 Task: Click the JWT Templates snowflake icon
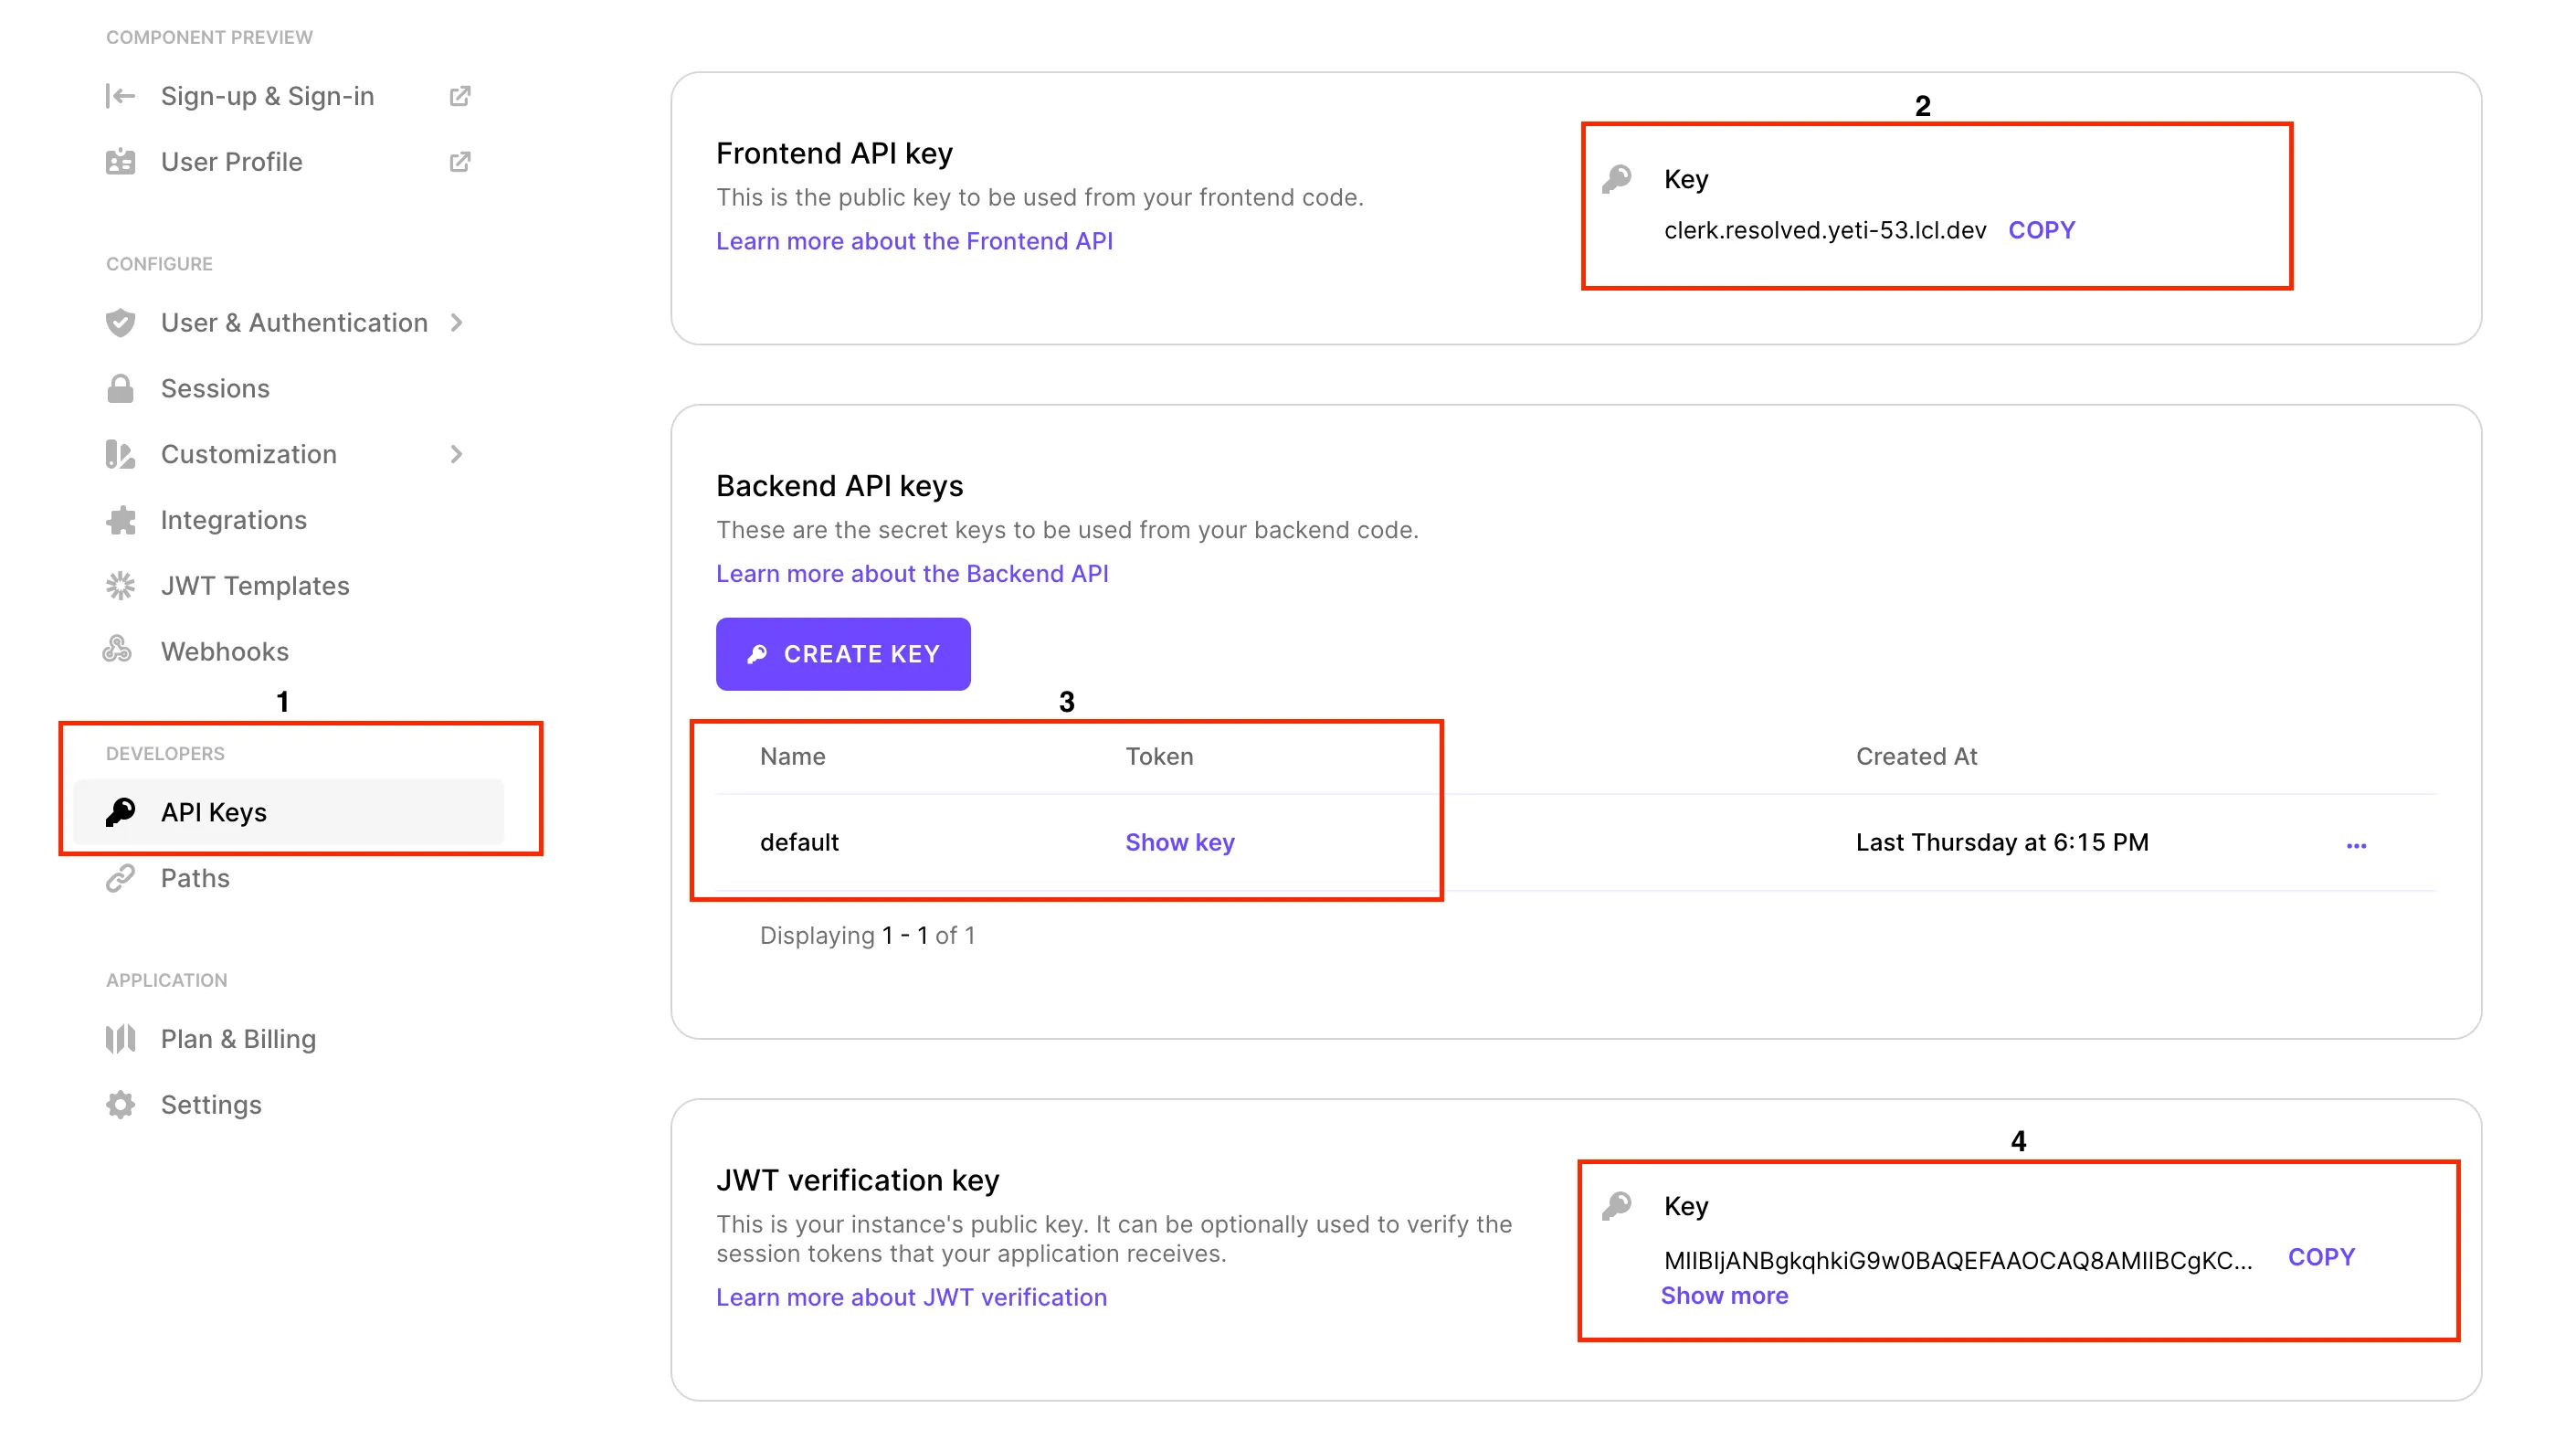120,585
